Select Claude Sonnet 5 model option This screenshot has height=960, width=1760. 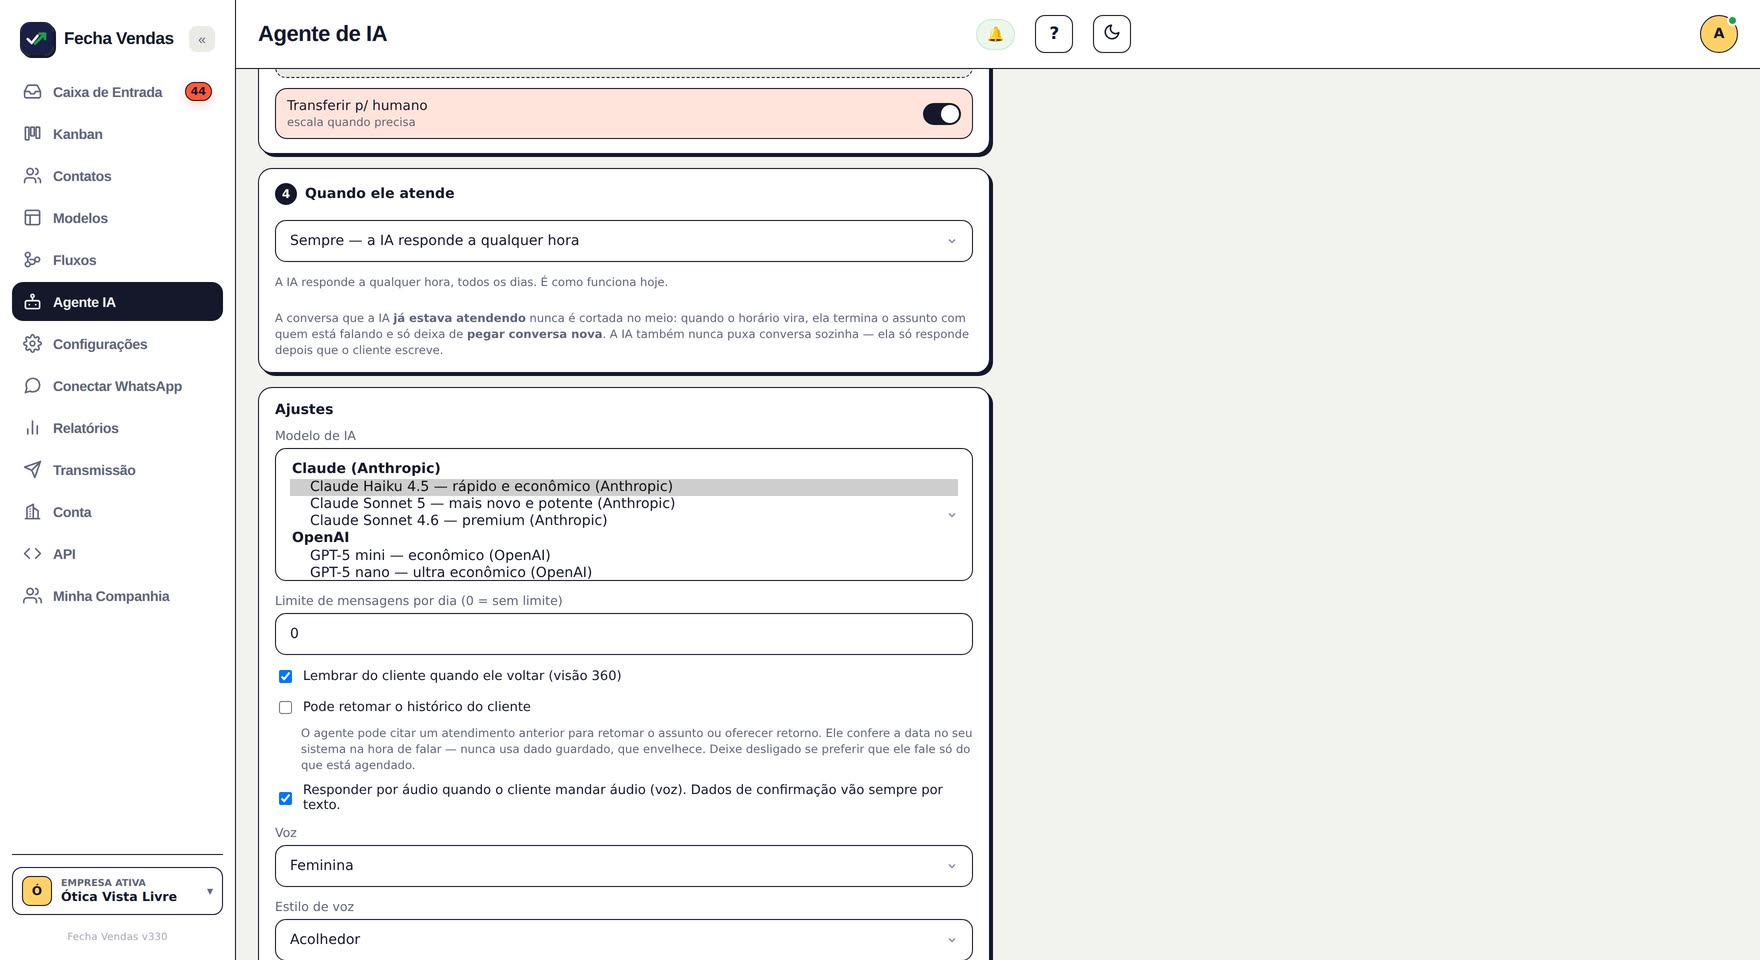tap(624, 504)
